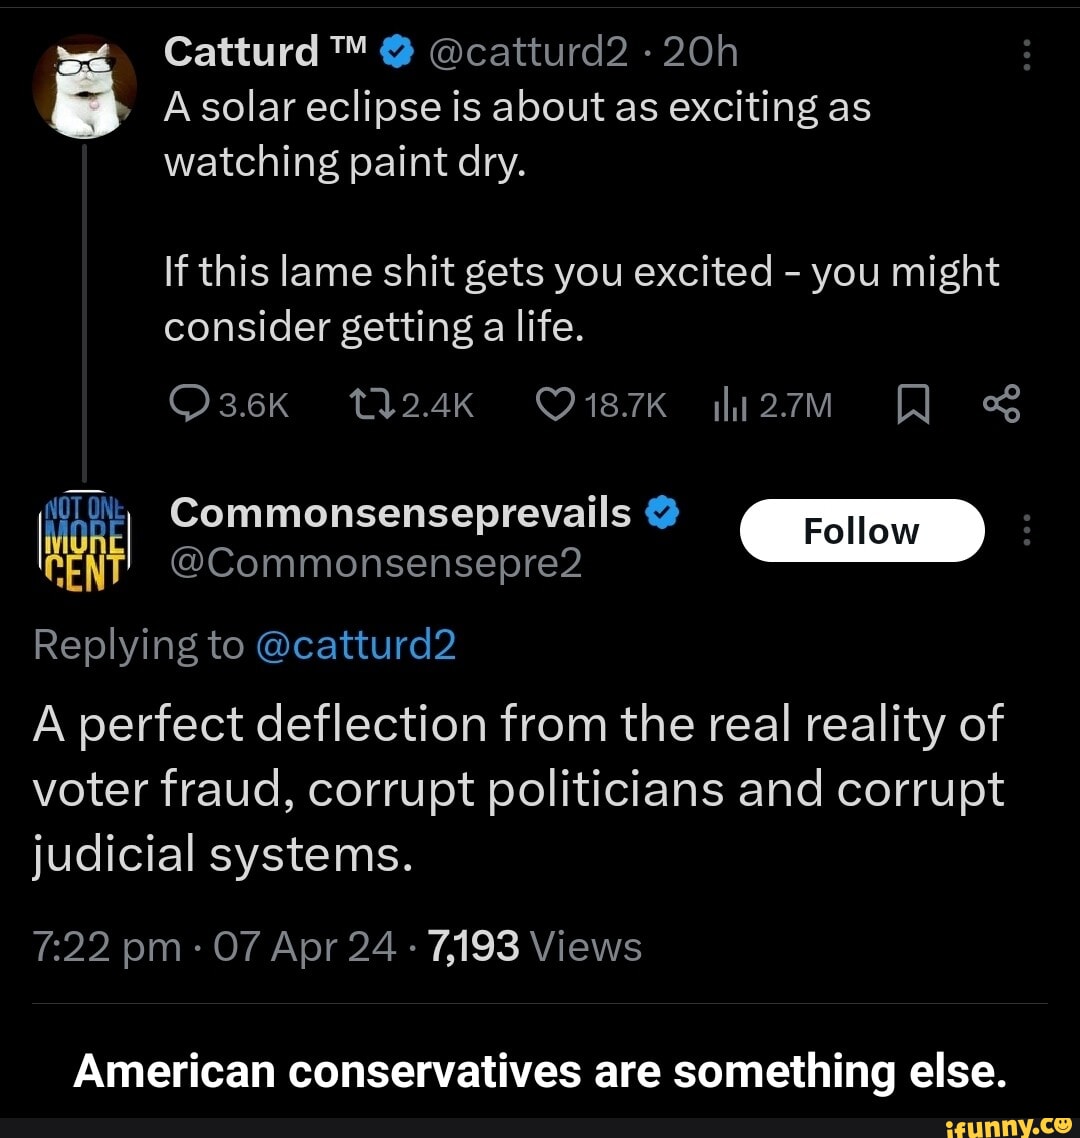Open the share icon on the tweet
Viewport: 1080px width, 1138px height.
(x=1001, y=405)
